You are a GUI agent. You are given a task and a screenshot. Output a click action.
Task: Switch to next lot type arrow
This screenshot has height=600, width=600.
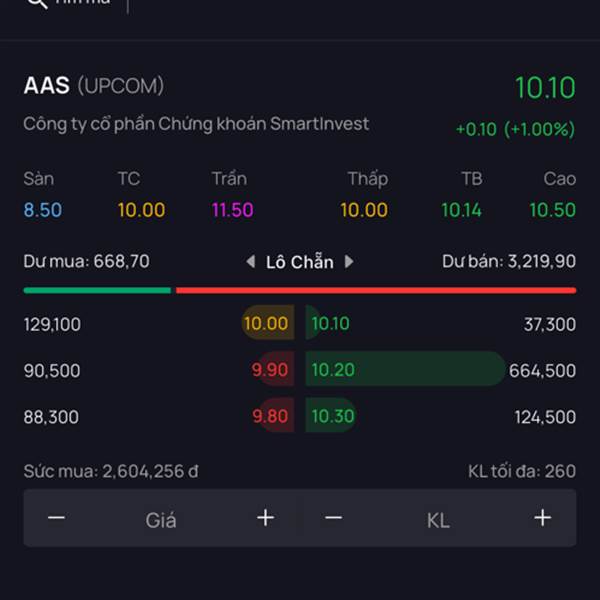(349, 262)
